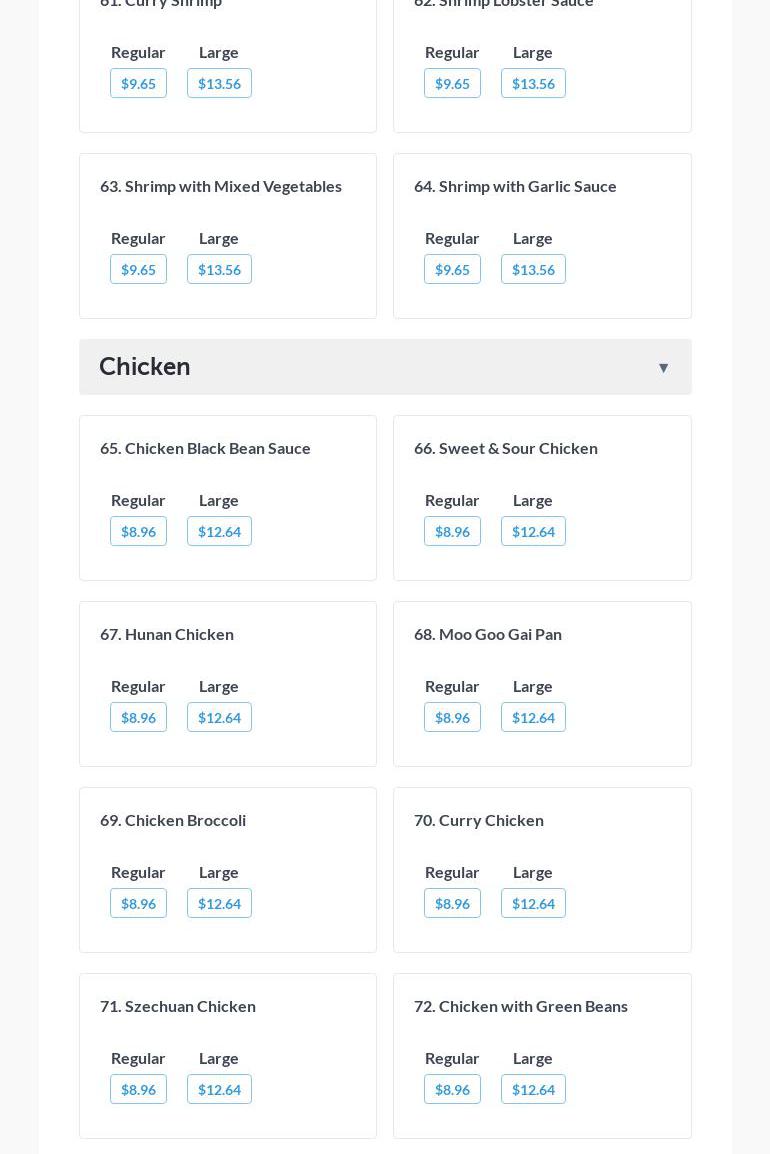Viewport: 770px width, 1154px height.
Task: Open the 65. Chicken Black Bean Sauce item
Action: pyautogui.click(x=205, y=448)
